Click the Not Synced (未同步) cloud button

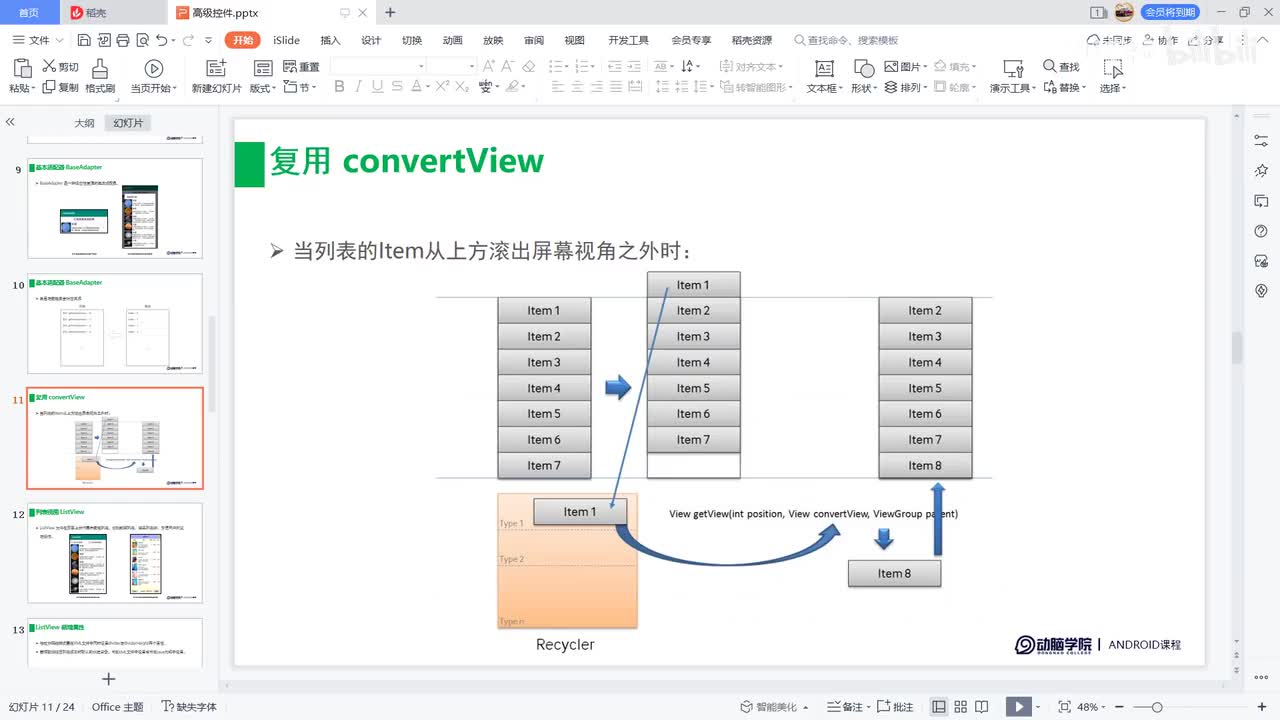(1109, 40)
